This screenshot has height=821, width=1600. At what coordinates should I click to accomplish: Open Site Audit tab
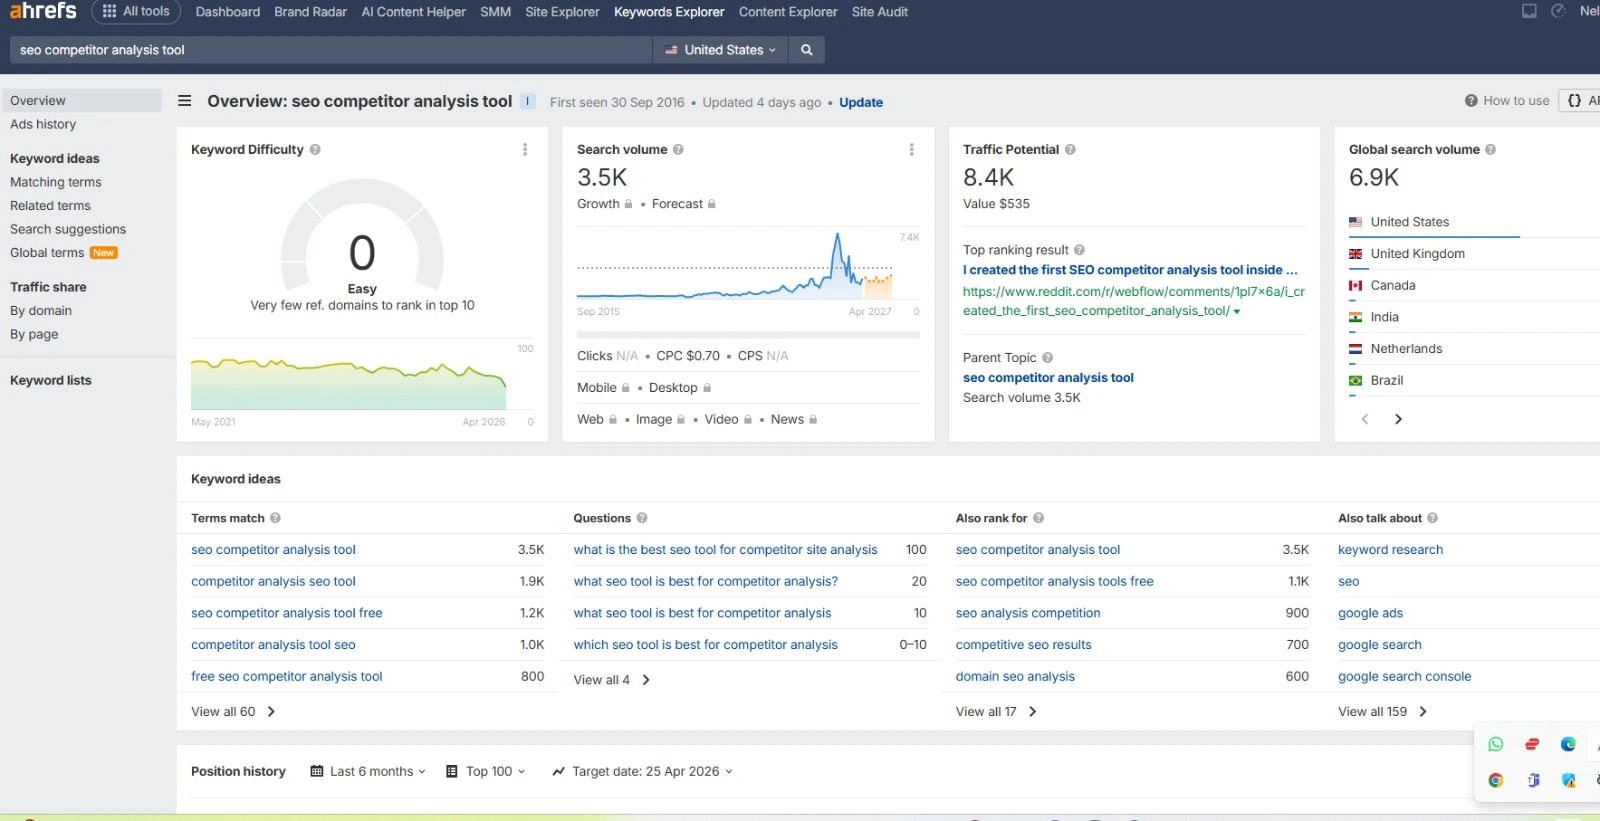(x=880, y=12)
